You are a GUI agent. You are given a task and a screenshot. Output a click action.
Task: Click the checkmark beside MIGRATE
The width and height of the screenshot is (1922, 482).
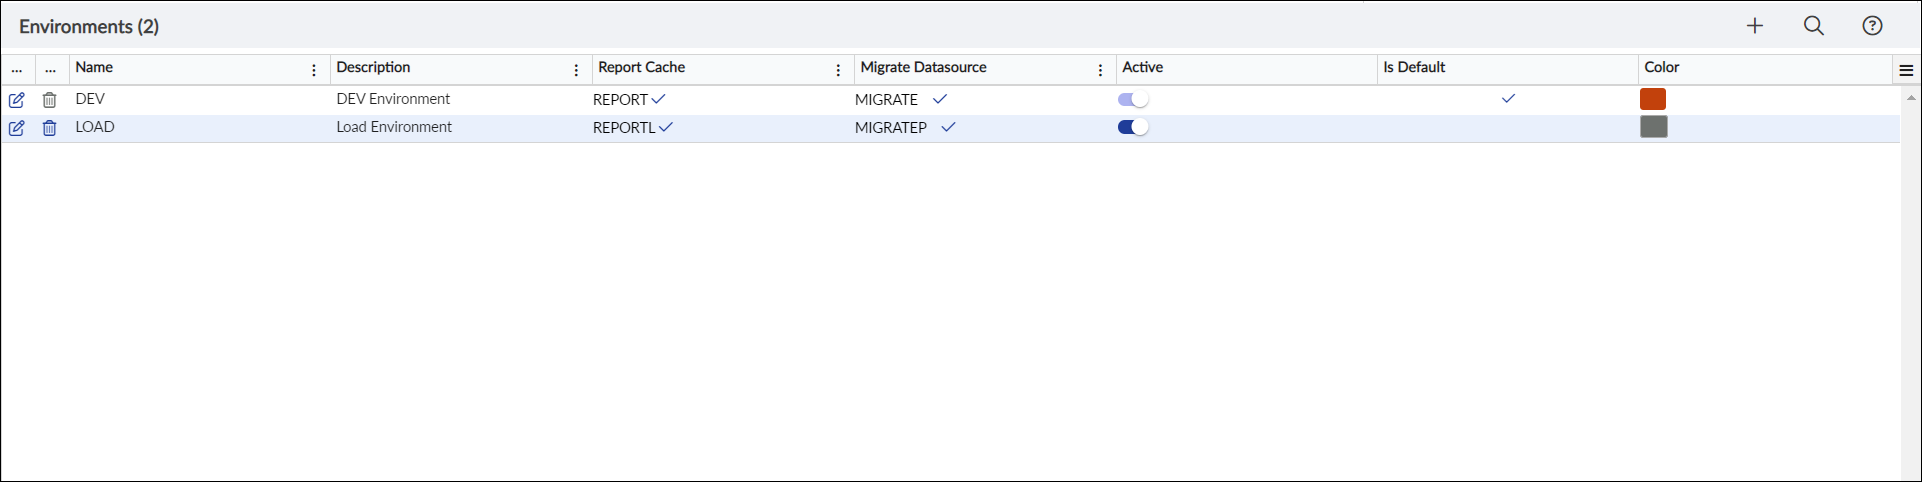tap(940, 99)
